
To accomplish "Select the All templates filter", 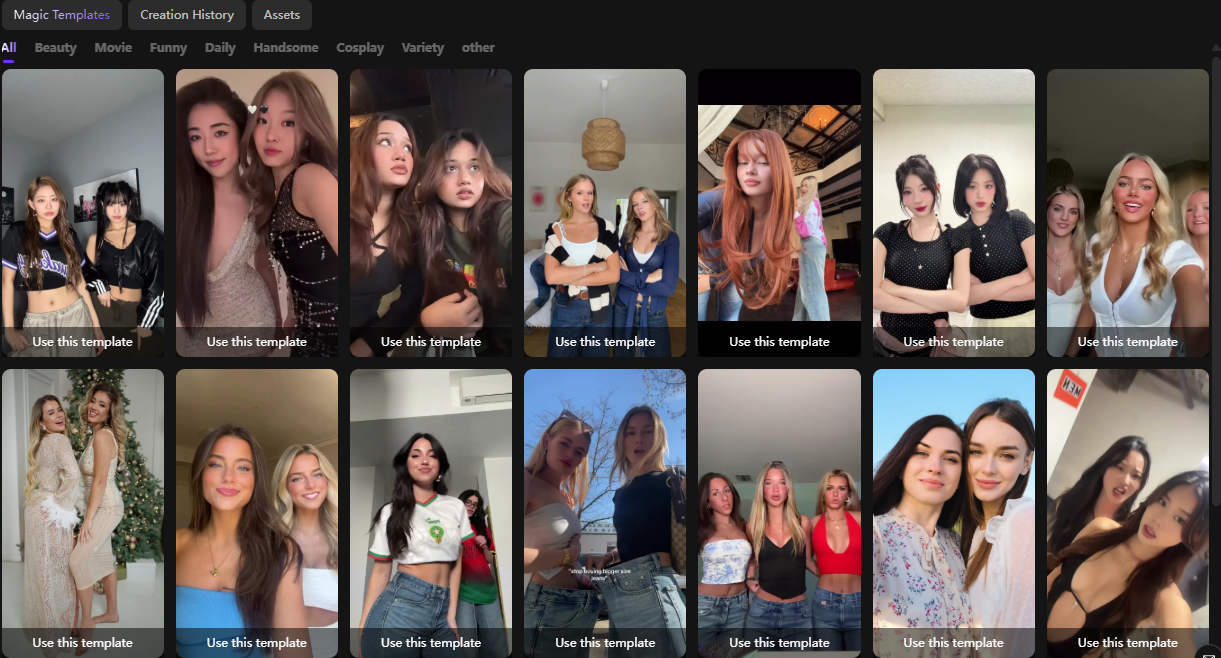I will [x=9, y=47].
